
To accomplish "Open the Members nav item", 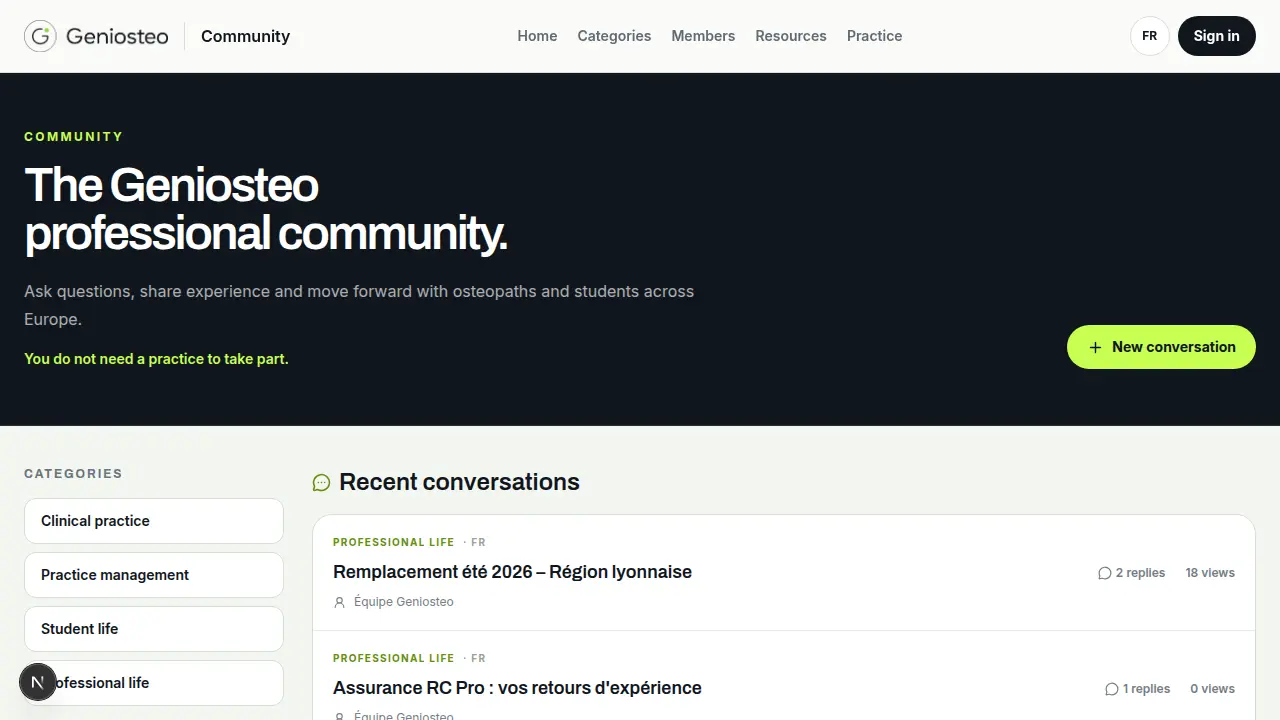I will (703, 36).
